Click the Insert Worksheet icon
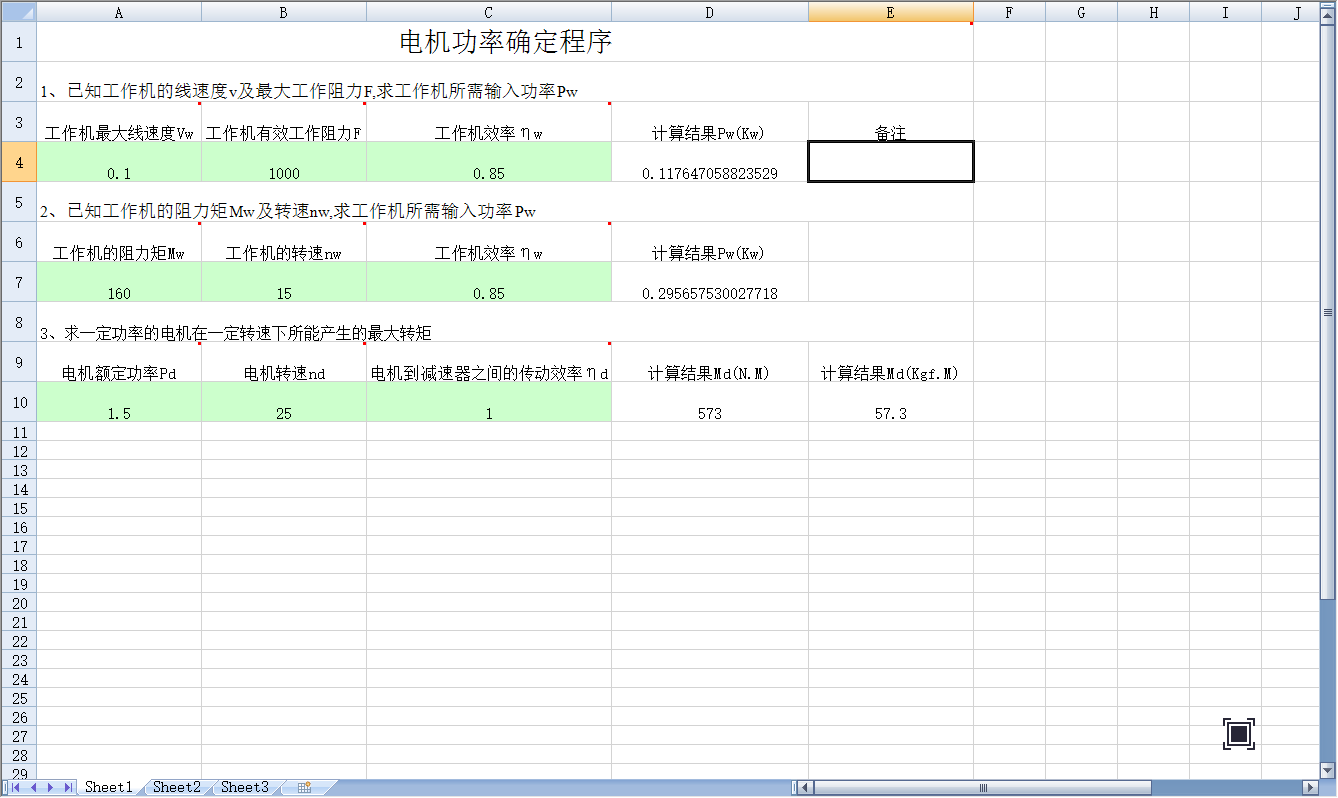Viewport: 1338px width, 798px height. (x=304, y=788)
